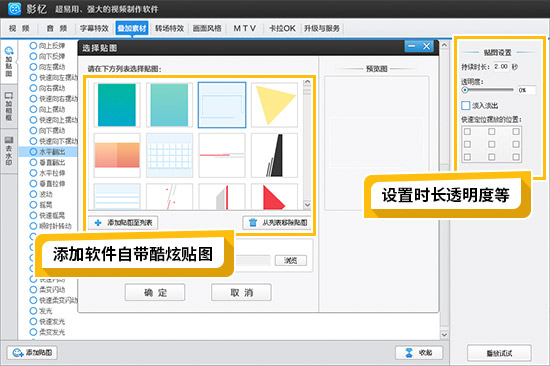The height and width of the screenshot is (366, 550).
Task: Select the yellow triangle sticker thumbnail
Action: [x=275, y=105]
